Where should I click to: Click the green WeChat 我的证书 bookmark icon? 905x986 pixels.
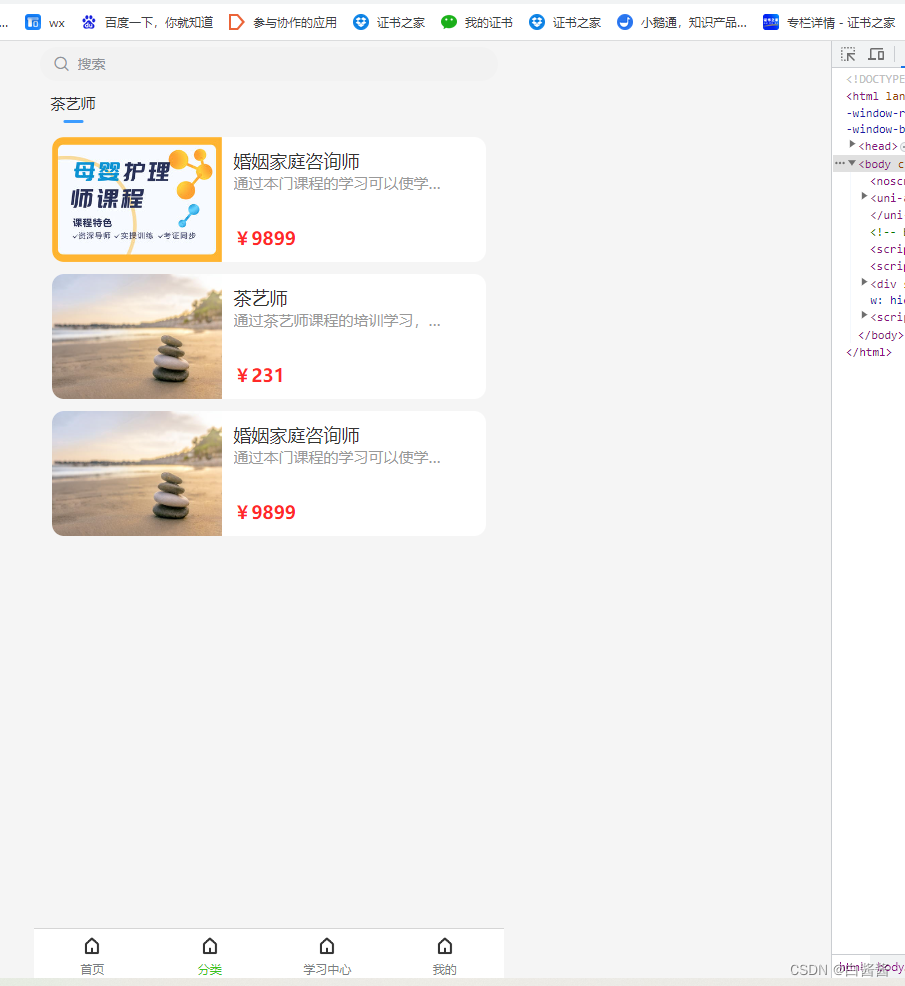tap(448, 21)
